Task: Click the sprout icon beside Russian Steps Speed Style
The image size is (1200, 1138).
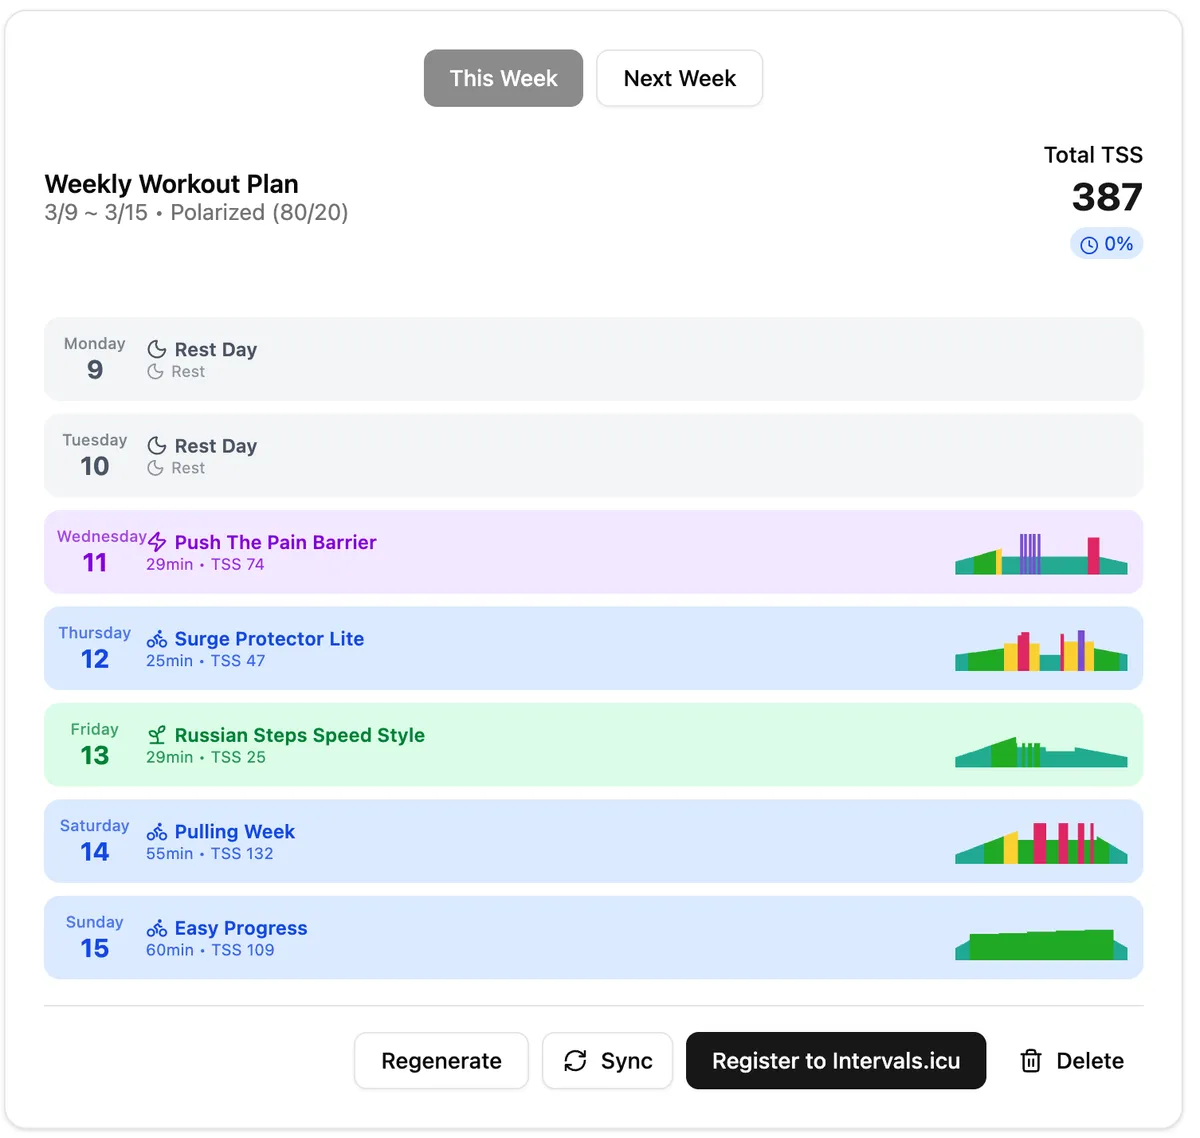Action: (157, 735)
